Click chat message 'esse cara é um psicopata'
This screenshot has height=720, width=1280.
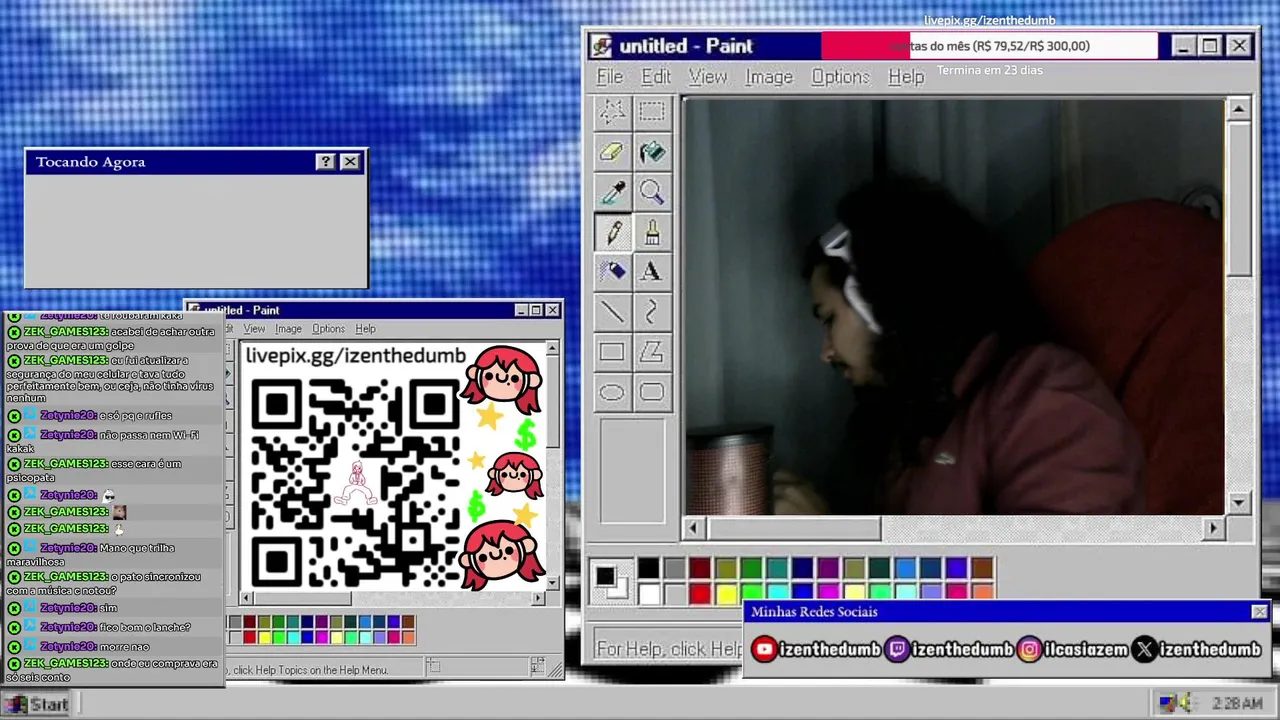94,471
